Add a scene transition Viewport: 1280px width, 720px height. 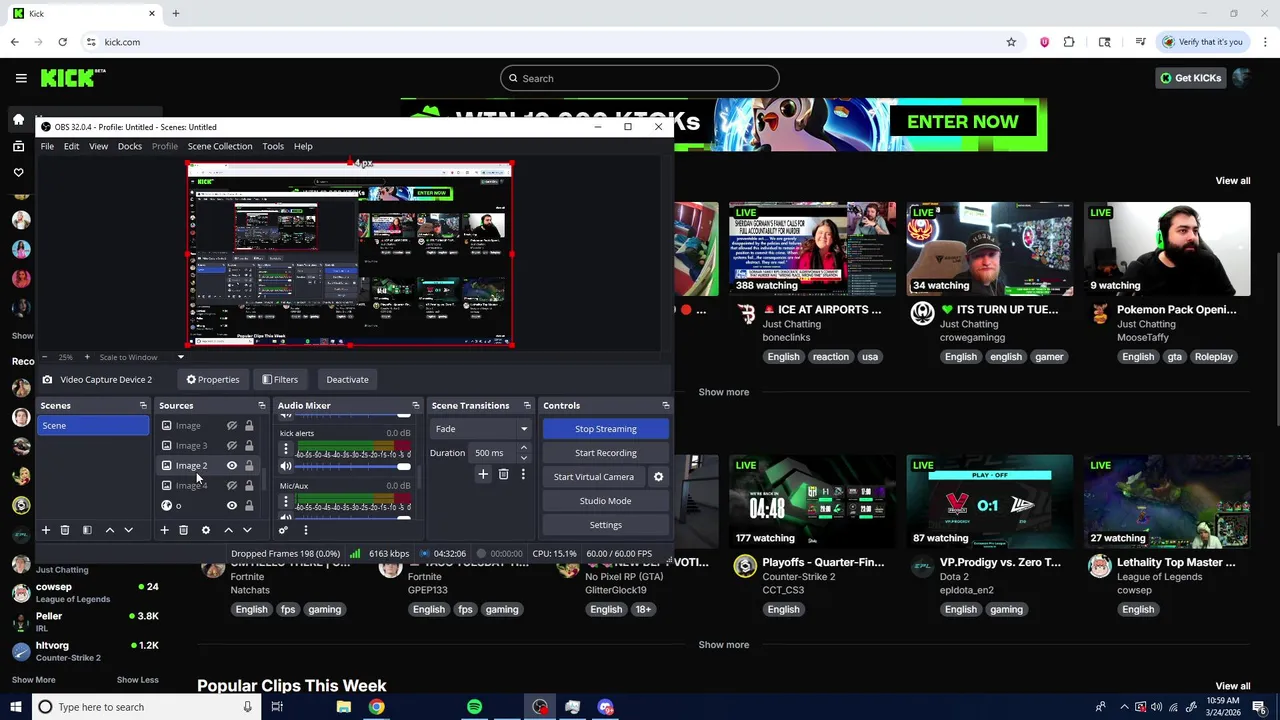click(x=483, y=474)
